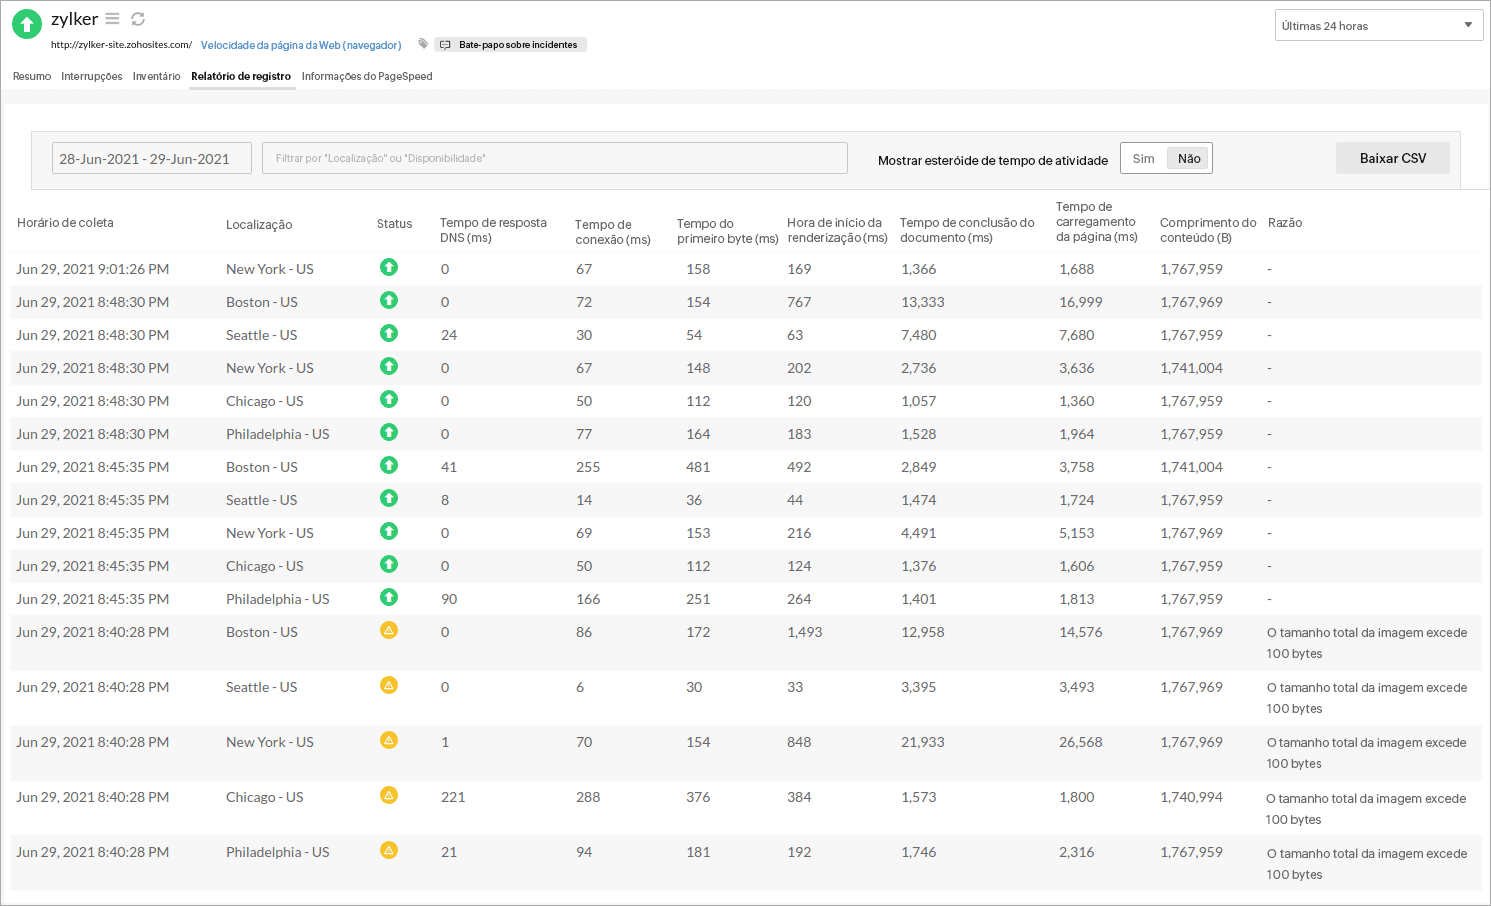Click the Baixar CSV button
1491x906 pixels.
(x=1392, y=157)
